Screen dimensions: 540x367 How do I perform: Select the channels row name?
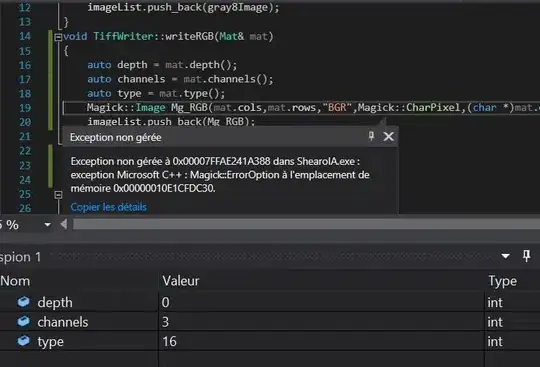pyautogui.click(x=63, y=322)
